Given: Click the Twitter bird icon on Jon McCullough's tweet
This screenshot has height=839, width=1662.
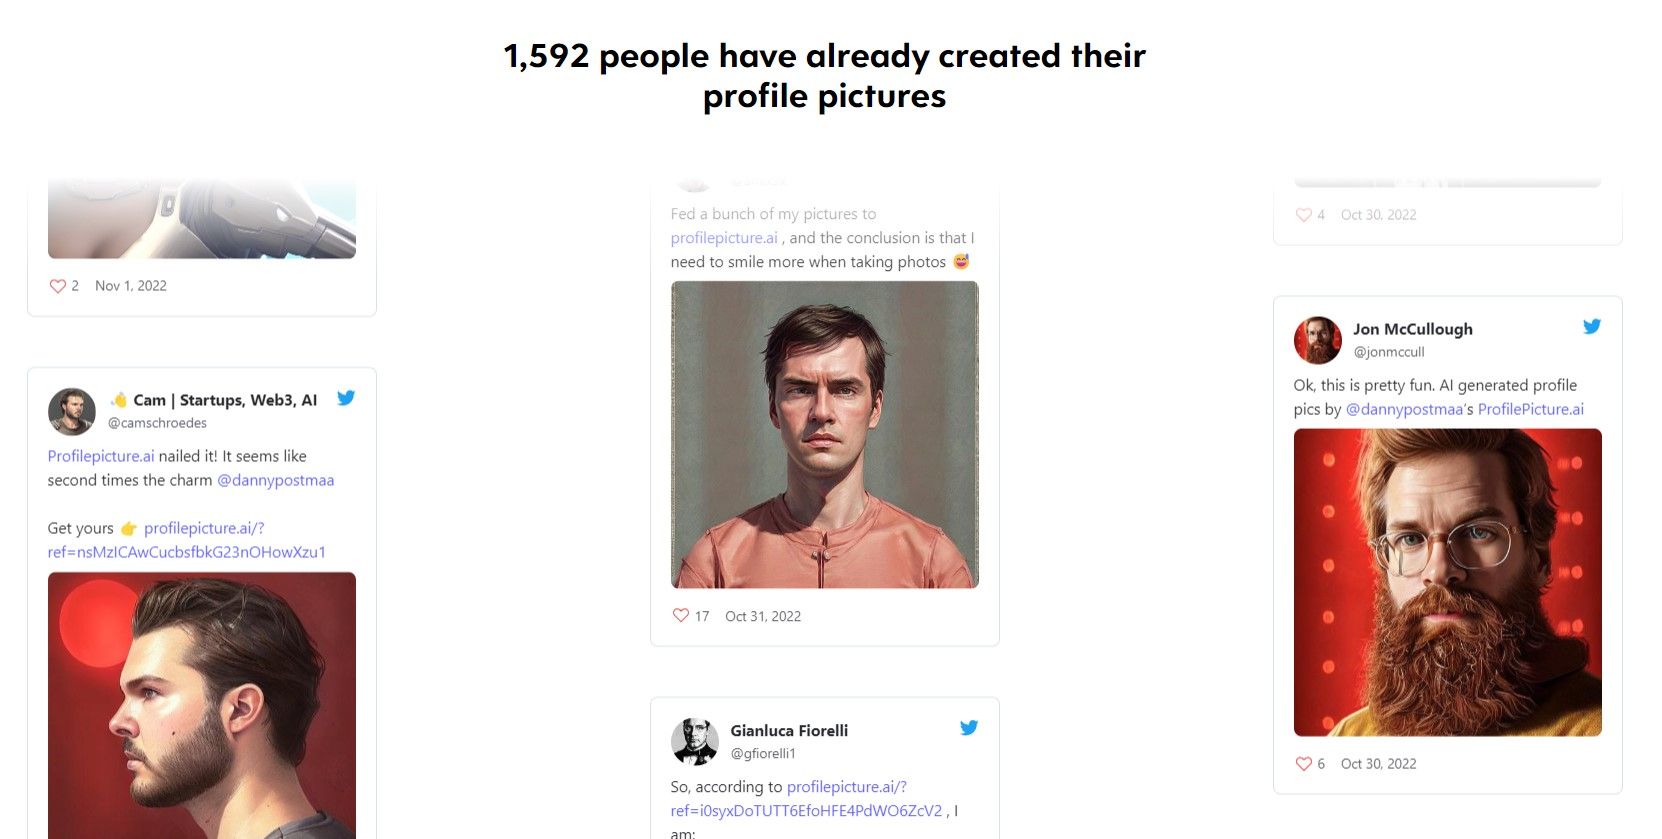Looking at the screenshot, I should (1592, 326).
